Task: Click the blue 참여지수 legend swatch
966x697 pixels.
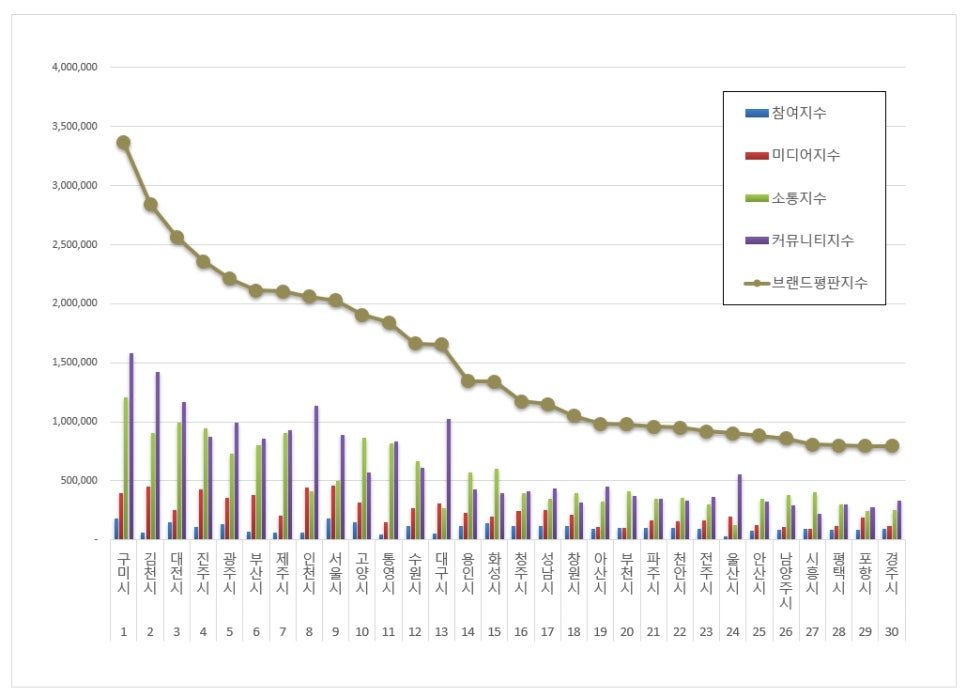Action: [756, 113]
